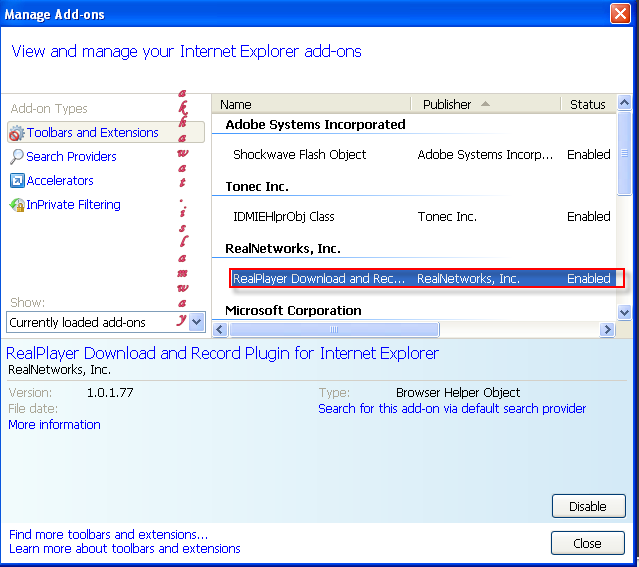Click the horizontal scrollbar thumb
639x567 pixels.
pos(334,329)
